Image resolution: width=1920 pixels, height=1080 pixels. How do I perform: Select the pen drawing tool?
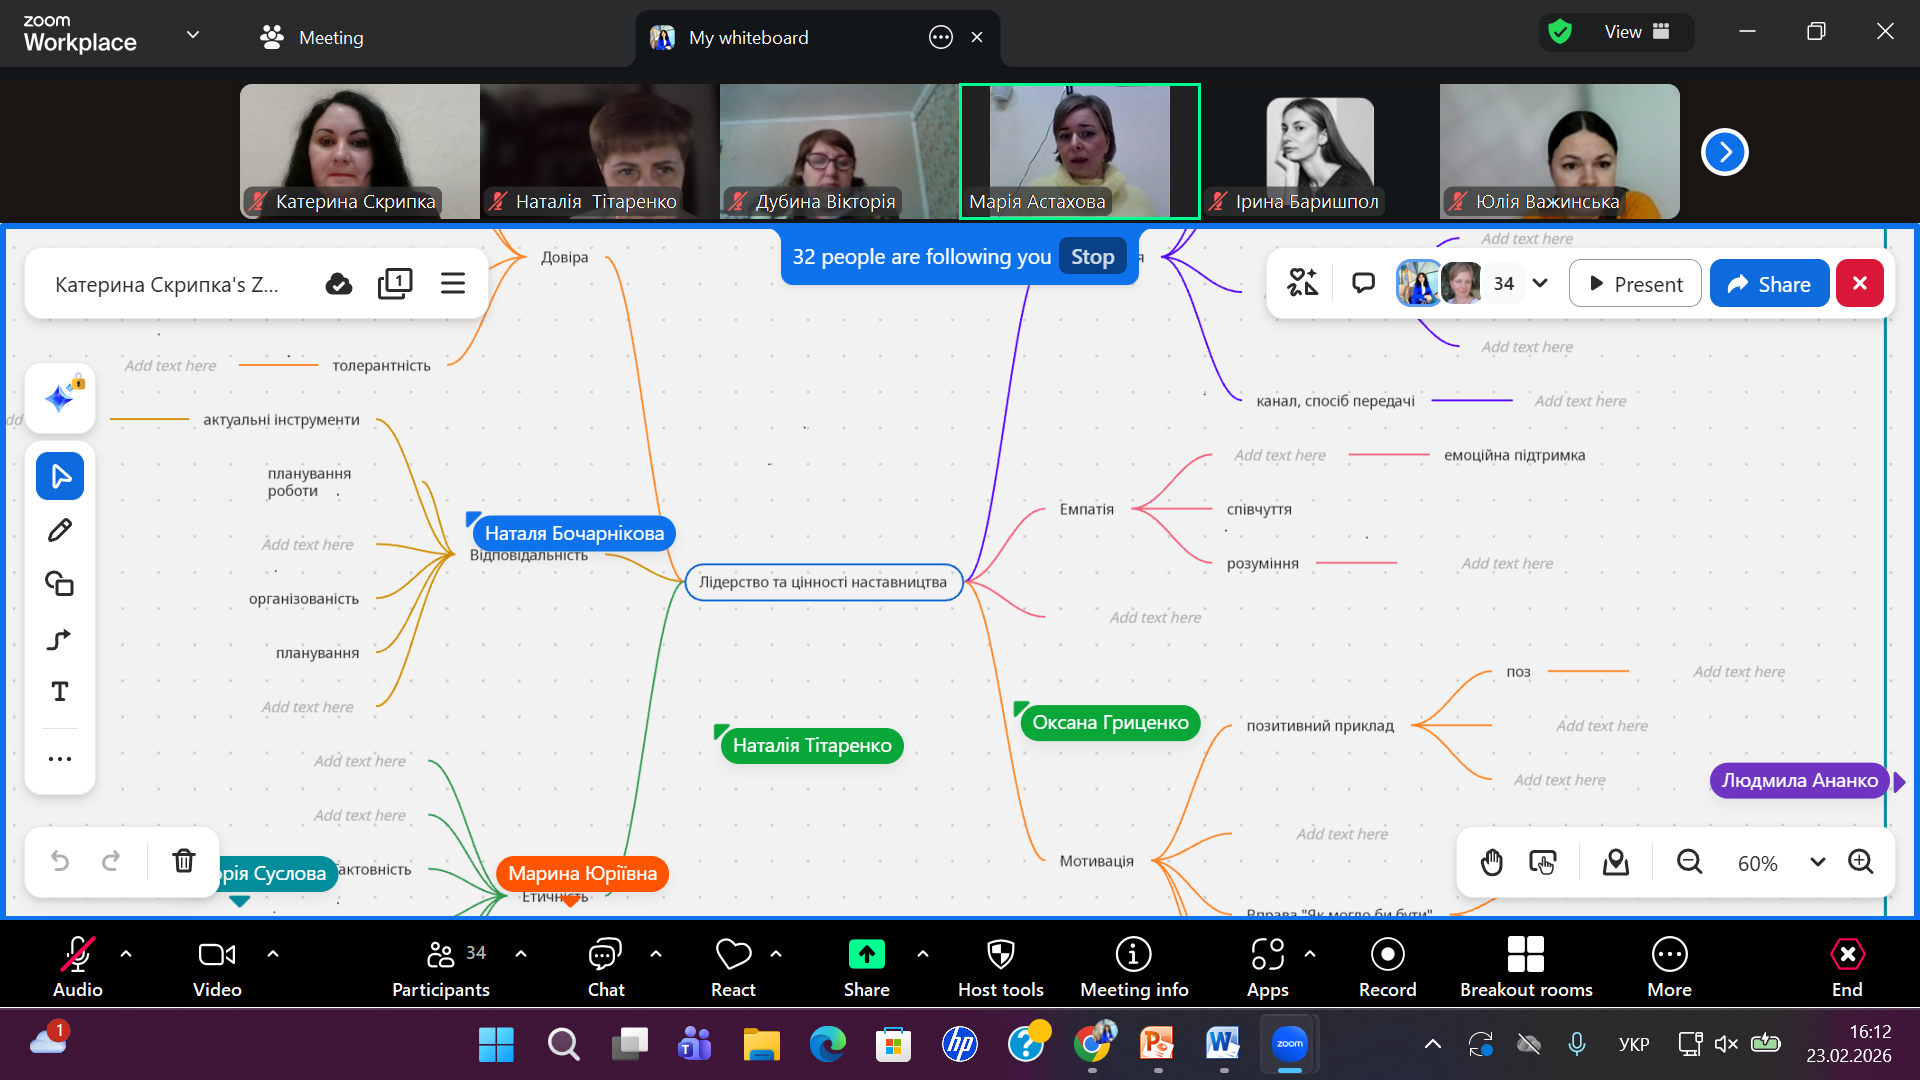point(60,530)
